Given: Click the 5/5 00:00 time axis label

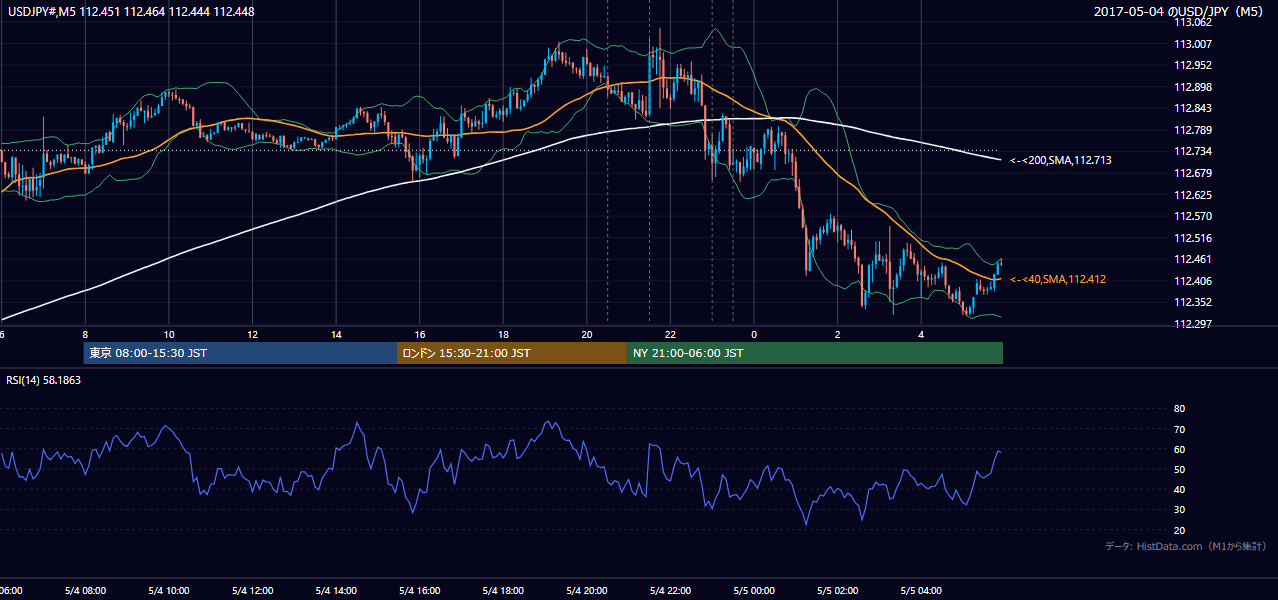Looking at the screenshot, I should 753,591.
